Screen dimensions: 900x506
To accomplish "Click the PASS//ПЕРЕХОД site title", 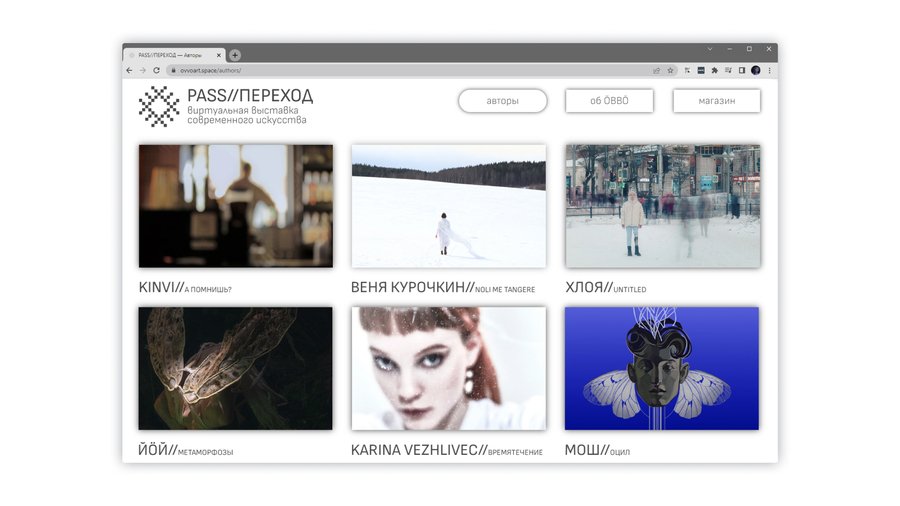I will [x=250, y=95].
